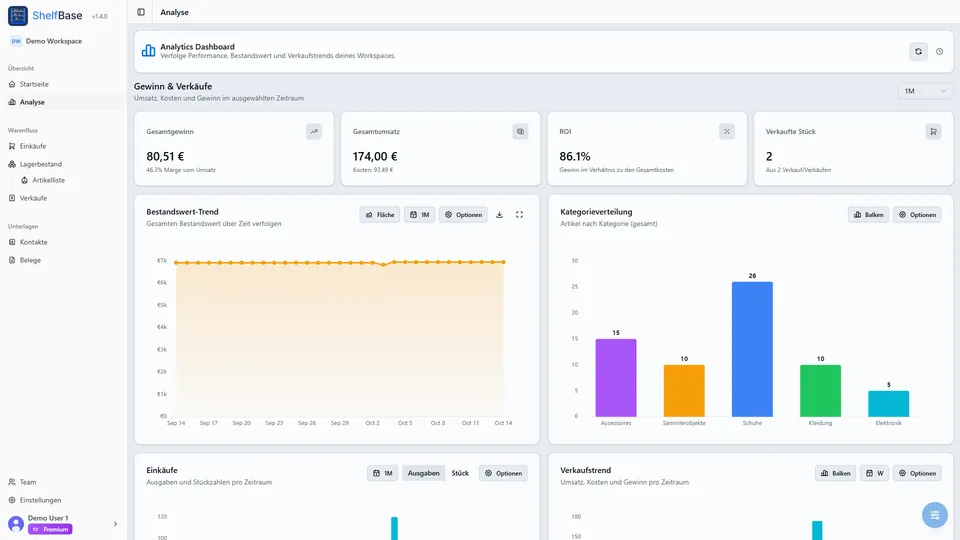960x540 pixels.
Task: Expand the Demo User 1 account menu
Action: tap(115, 524)
